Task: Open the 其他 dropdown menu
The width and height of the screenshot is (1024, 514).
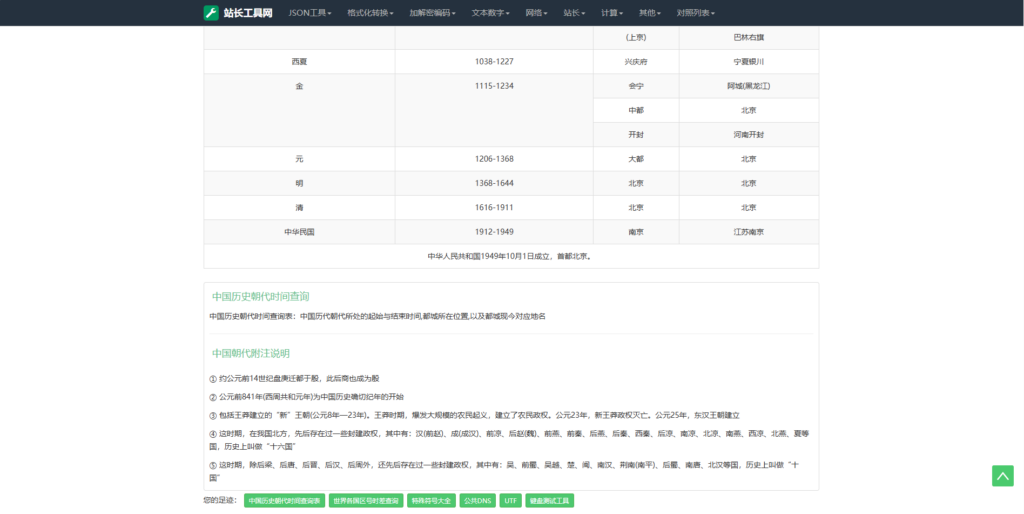Action: click(650, 12)
